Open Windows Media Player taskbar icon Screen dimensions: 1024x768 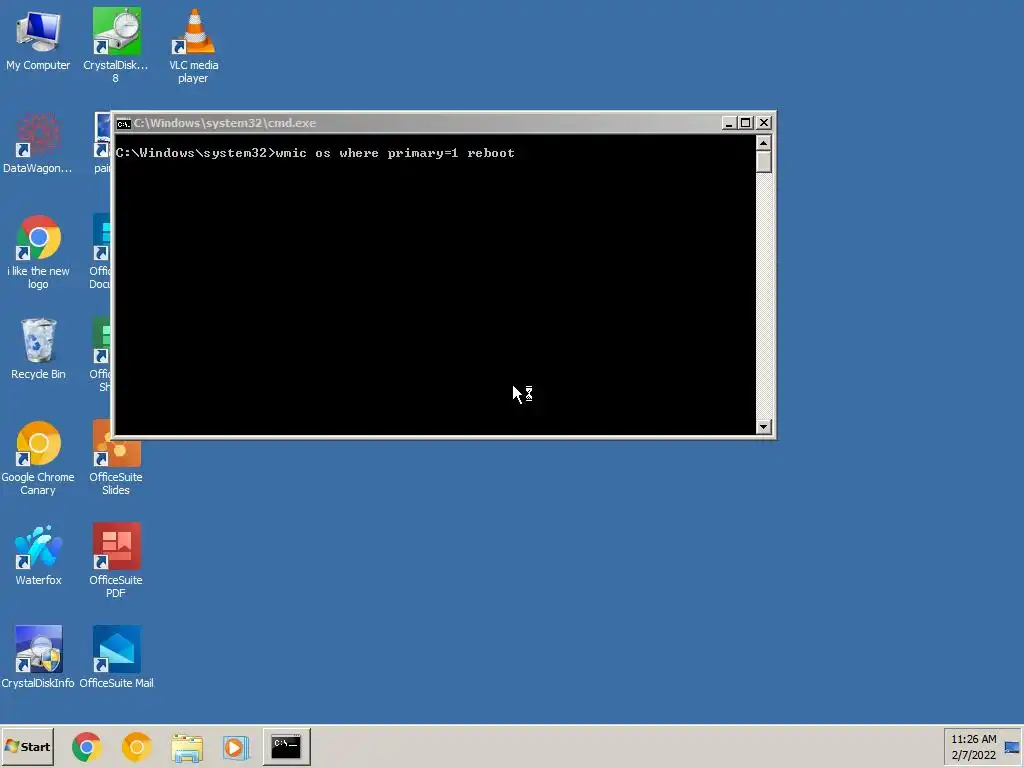236,747
